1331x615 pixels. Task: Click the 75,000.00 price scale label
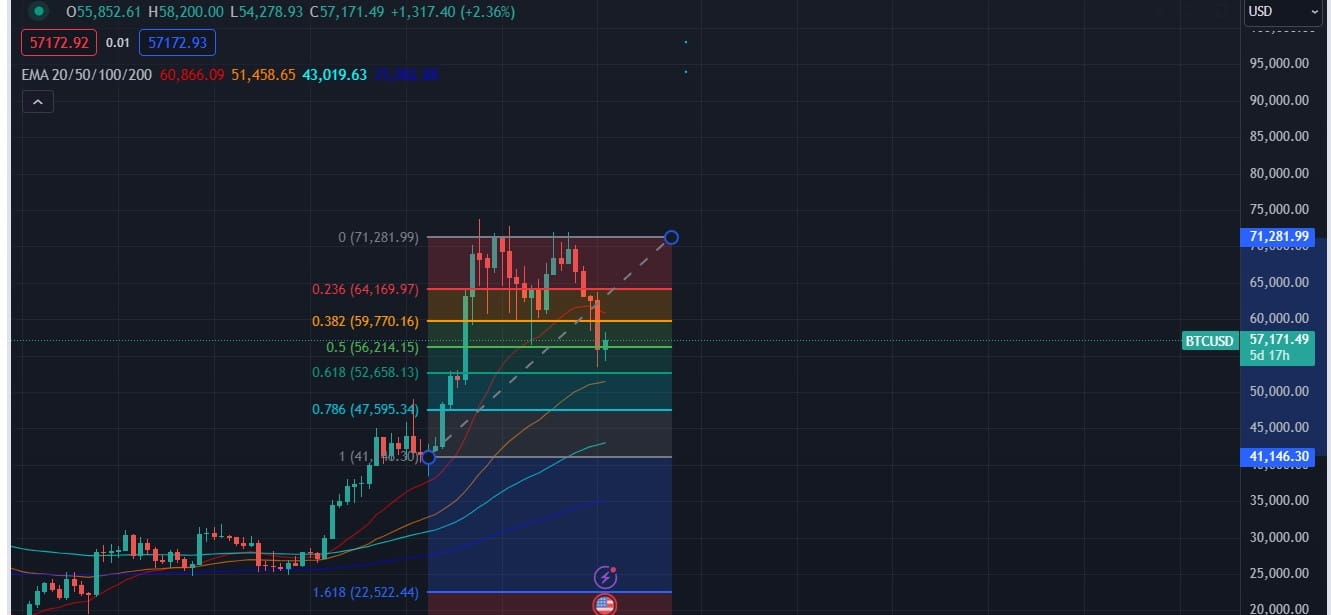click(x=1279, y=209)
